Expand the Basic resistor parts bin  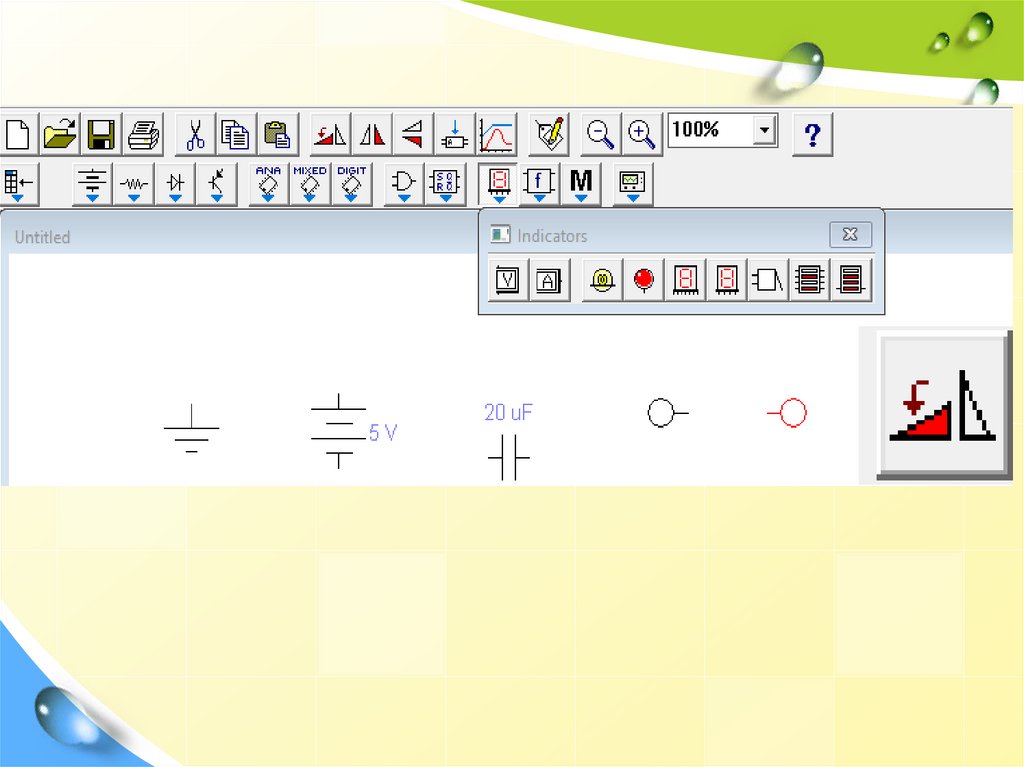tap(134, 184)
